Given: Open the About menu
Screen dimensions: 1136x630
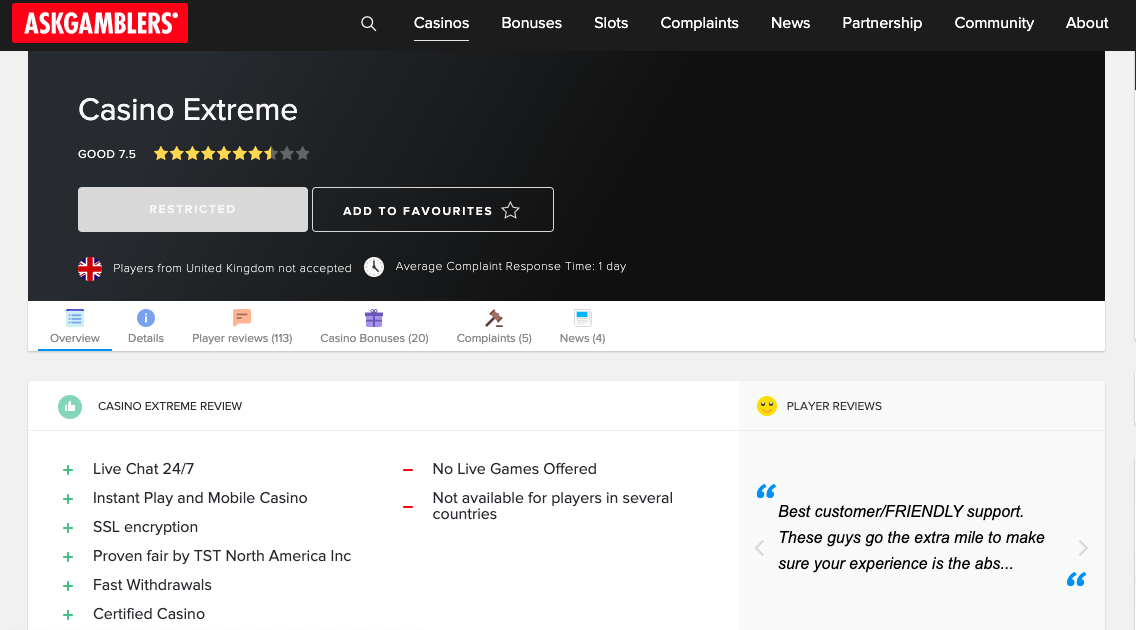Looking at the screenshot, I should point(1087,23).
